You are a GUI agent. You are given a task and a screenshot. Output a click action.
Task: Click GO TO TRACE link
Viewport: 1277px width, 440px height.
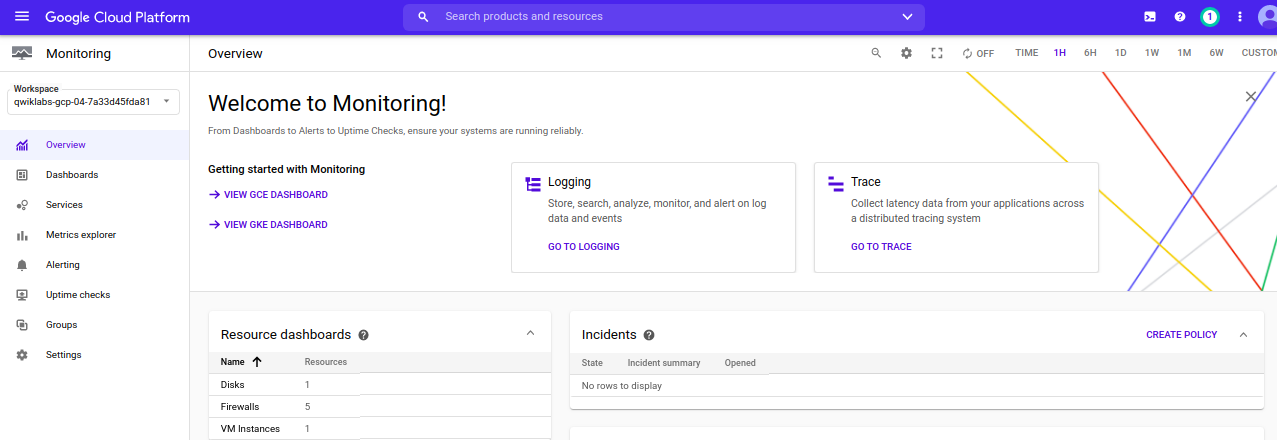coord(881,247)
